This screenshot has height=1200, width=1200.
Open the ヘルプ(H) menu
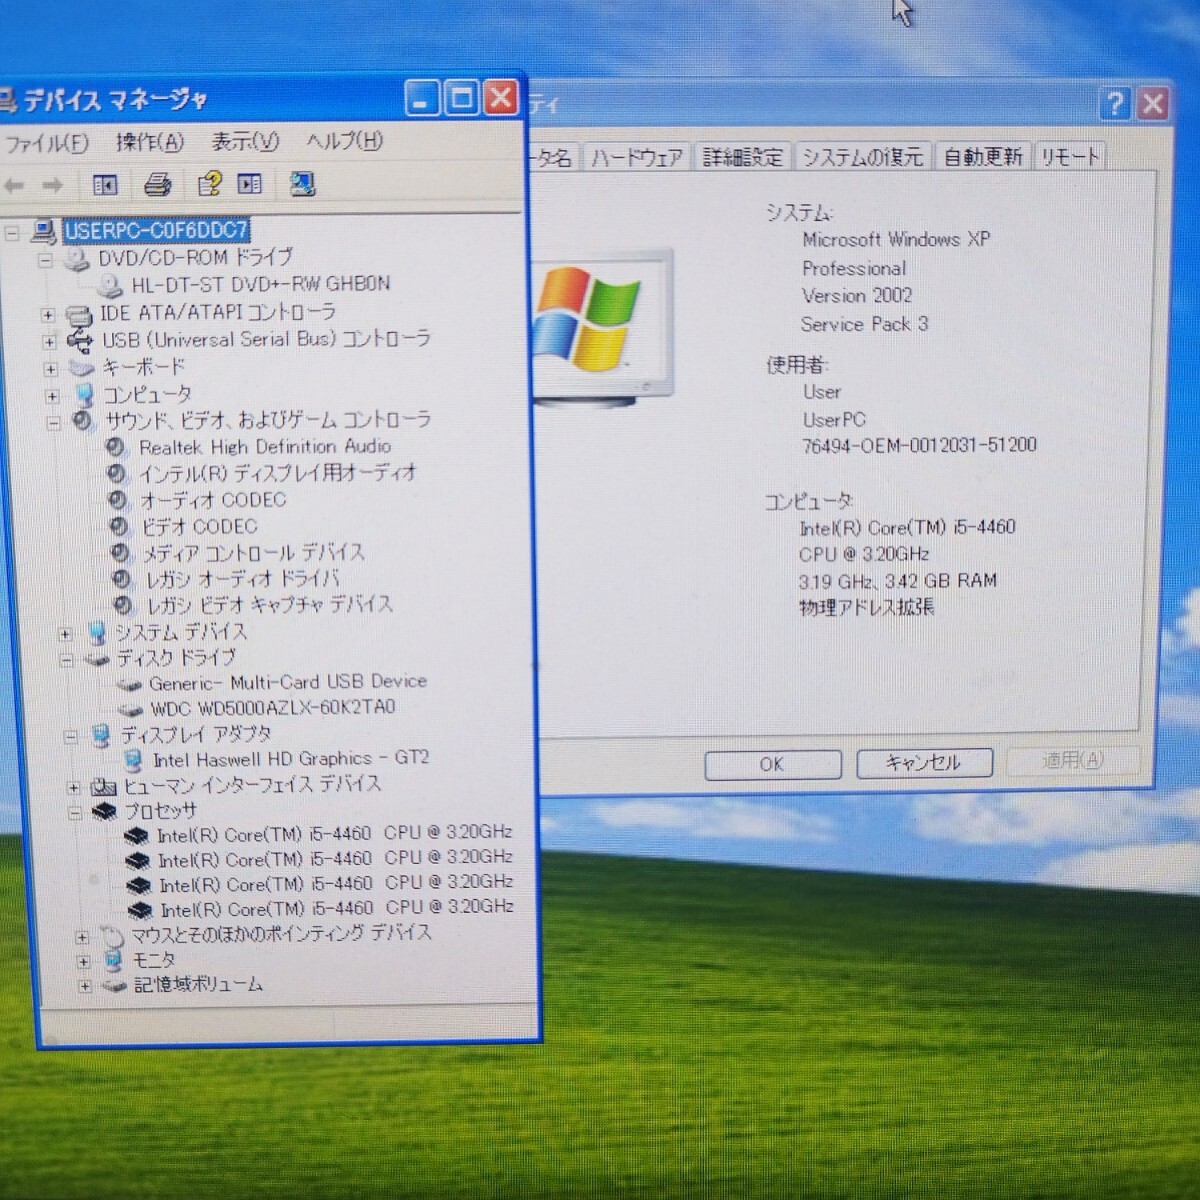click(x=344, y=141)
